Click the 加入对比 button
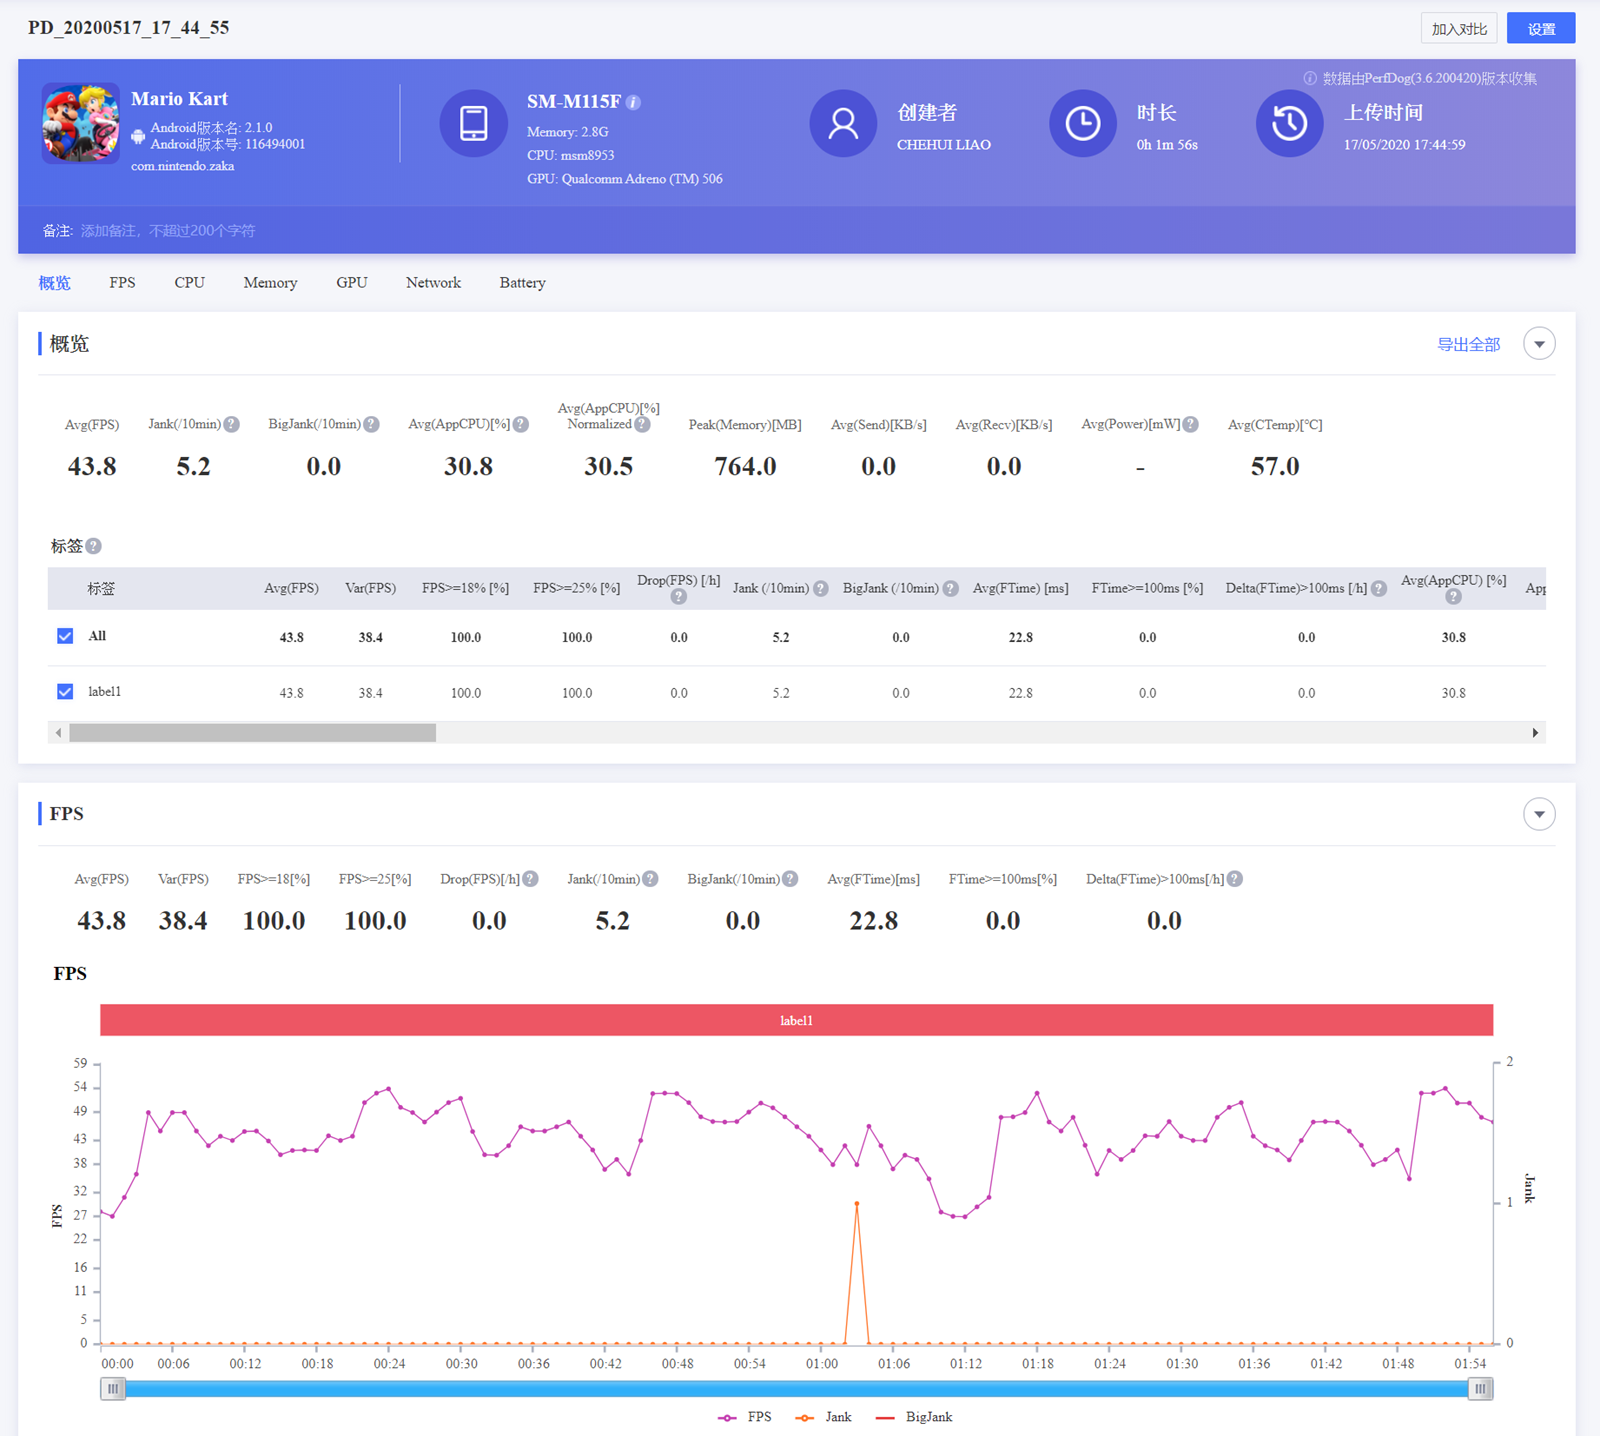The image size is (1600, 1436). pyautogui.click(x=1458, y=29)
